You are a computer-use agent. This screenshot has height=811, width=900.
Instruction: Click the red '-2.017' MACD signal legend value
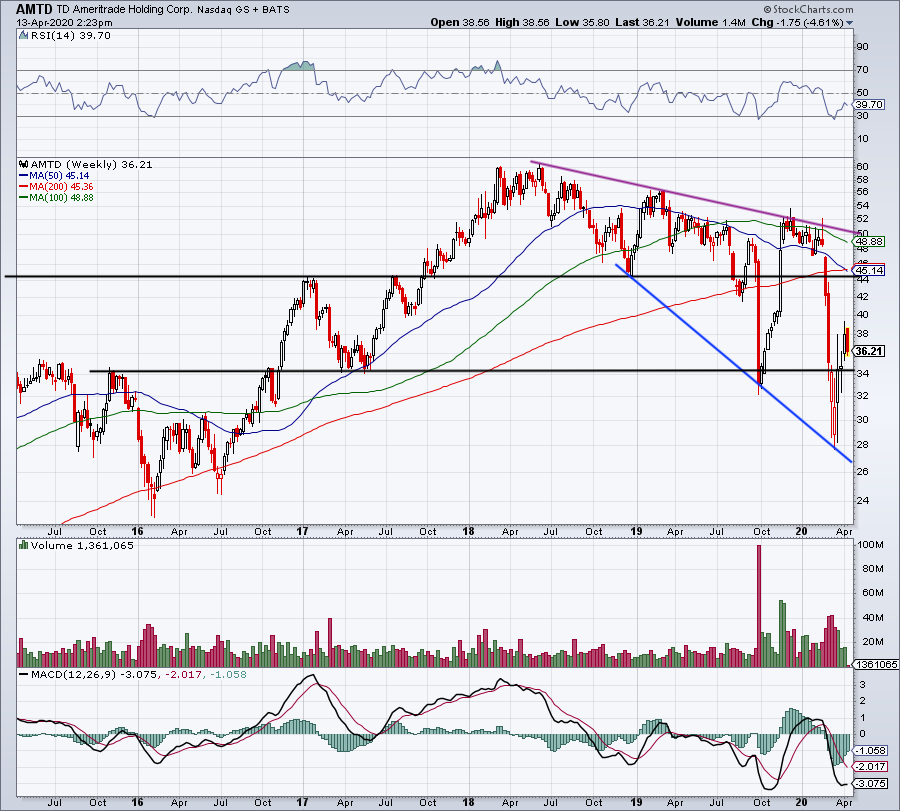[x=183, y=674]
